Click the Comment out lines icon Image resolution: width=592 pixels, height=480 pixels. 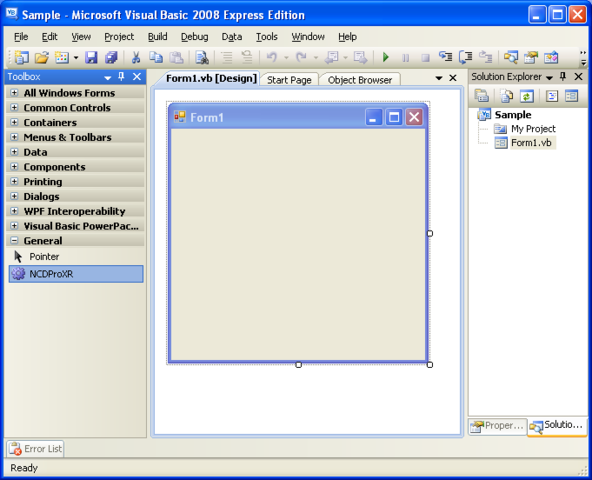coord(227,57)
